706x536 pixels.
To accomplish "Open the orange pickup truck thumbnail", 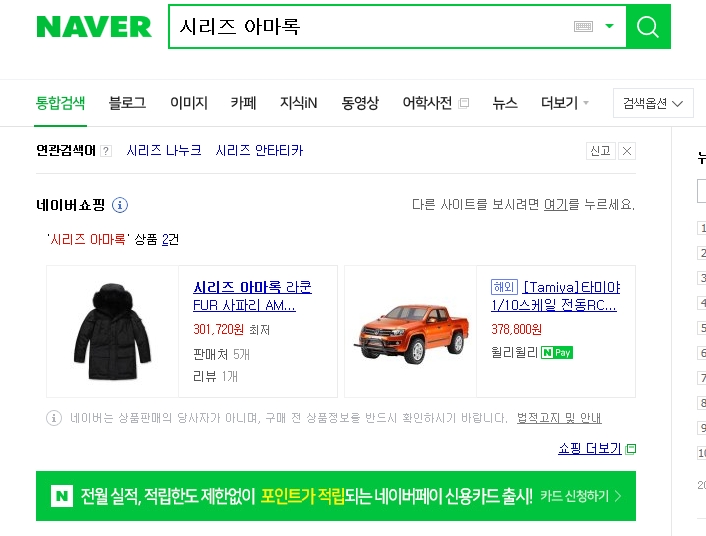I will pyautogui.click(x=411, y=331).
